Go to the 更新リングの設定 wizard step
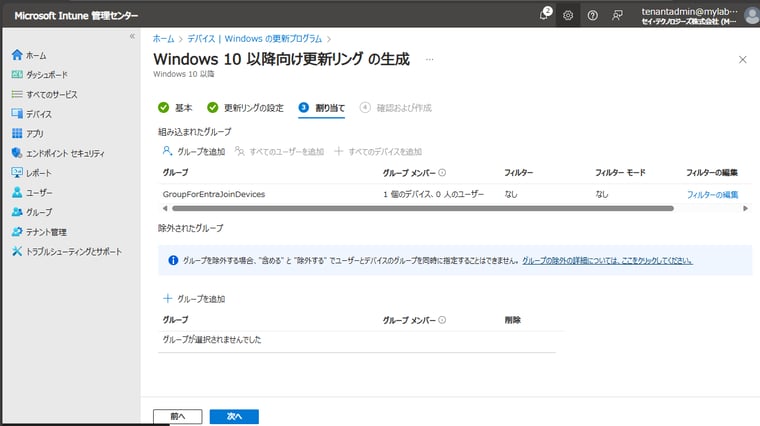The width and height of the screenshot is (760, 426). coord(245,108)
